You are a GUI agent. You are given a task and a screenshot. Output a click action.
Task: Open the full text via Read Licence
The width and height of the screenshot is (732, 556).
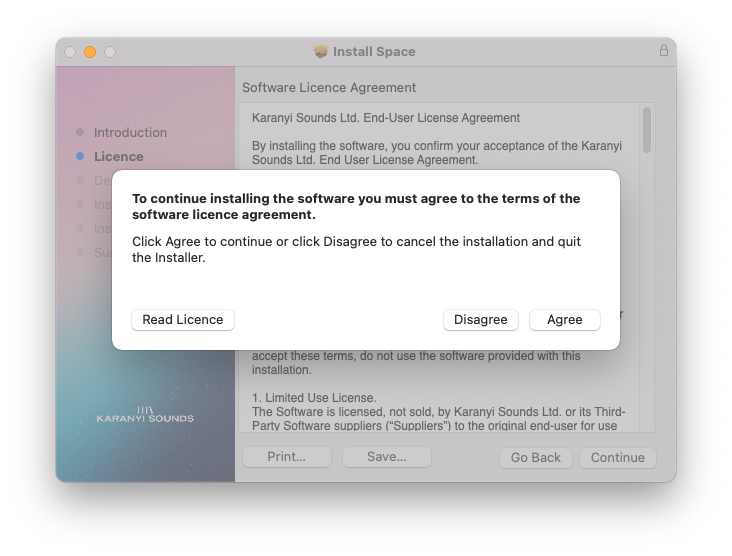pos(183,320)
